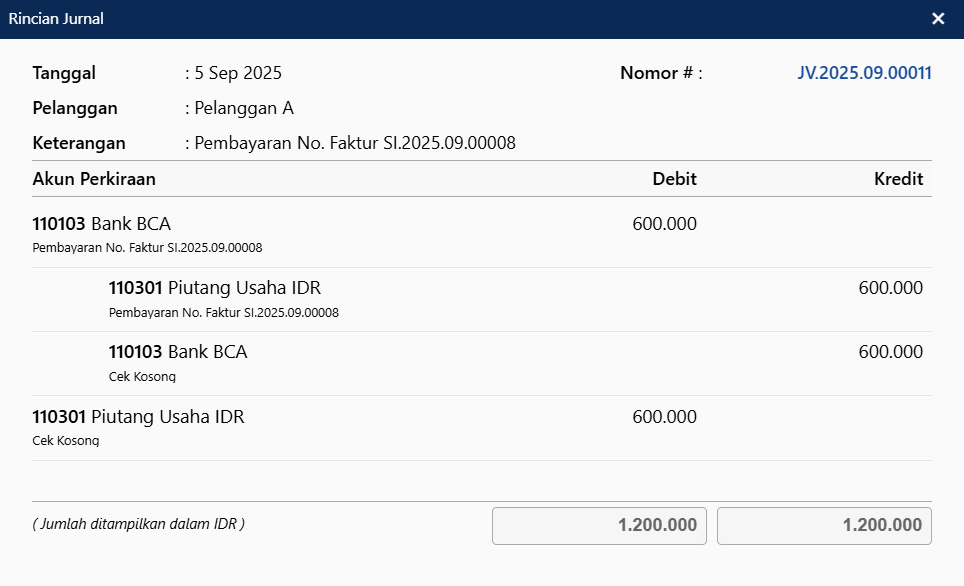Select indented 110103 Bank BCA credit entry
The height and width of the screenshot is (586, 964).
pyautogui.click(x=177, y=352)
